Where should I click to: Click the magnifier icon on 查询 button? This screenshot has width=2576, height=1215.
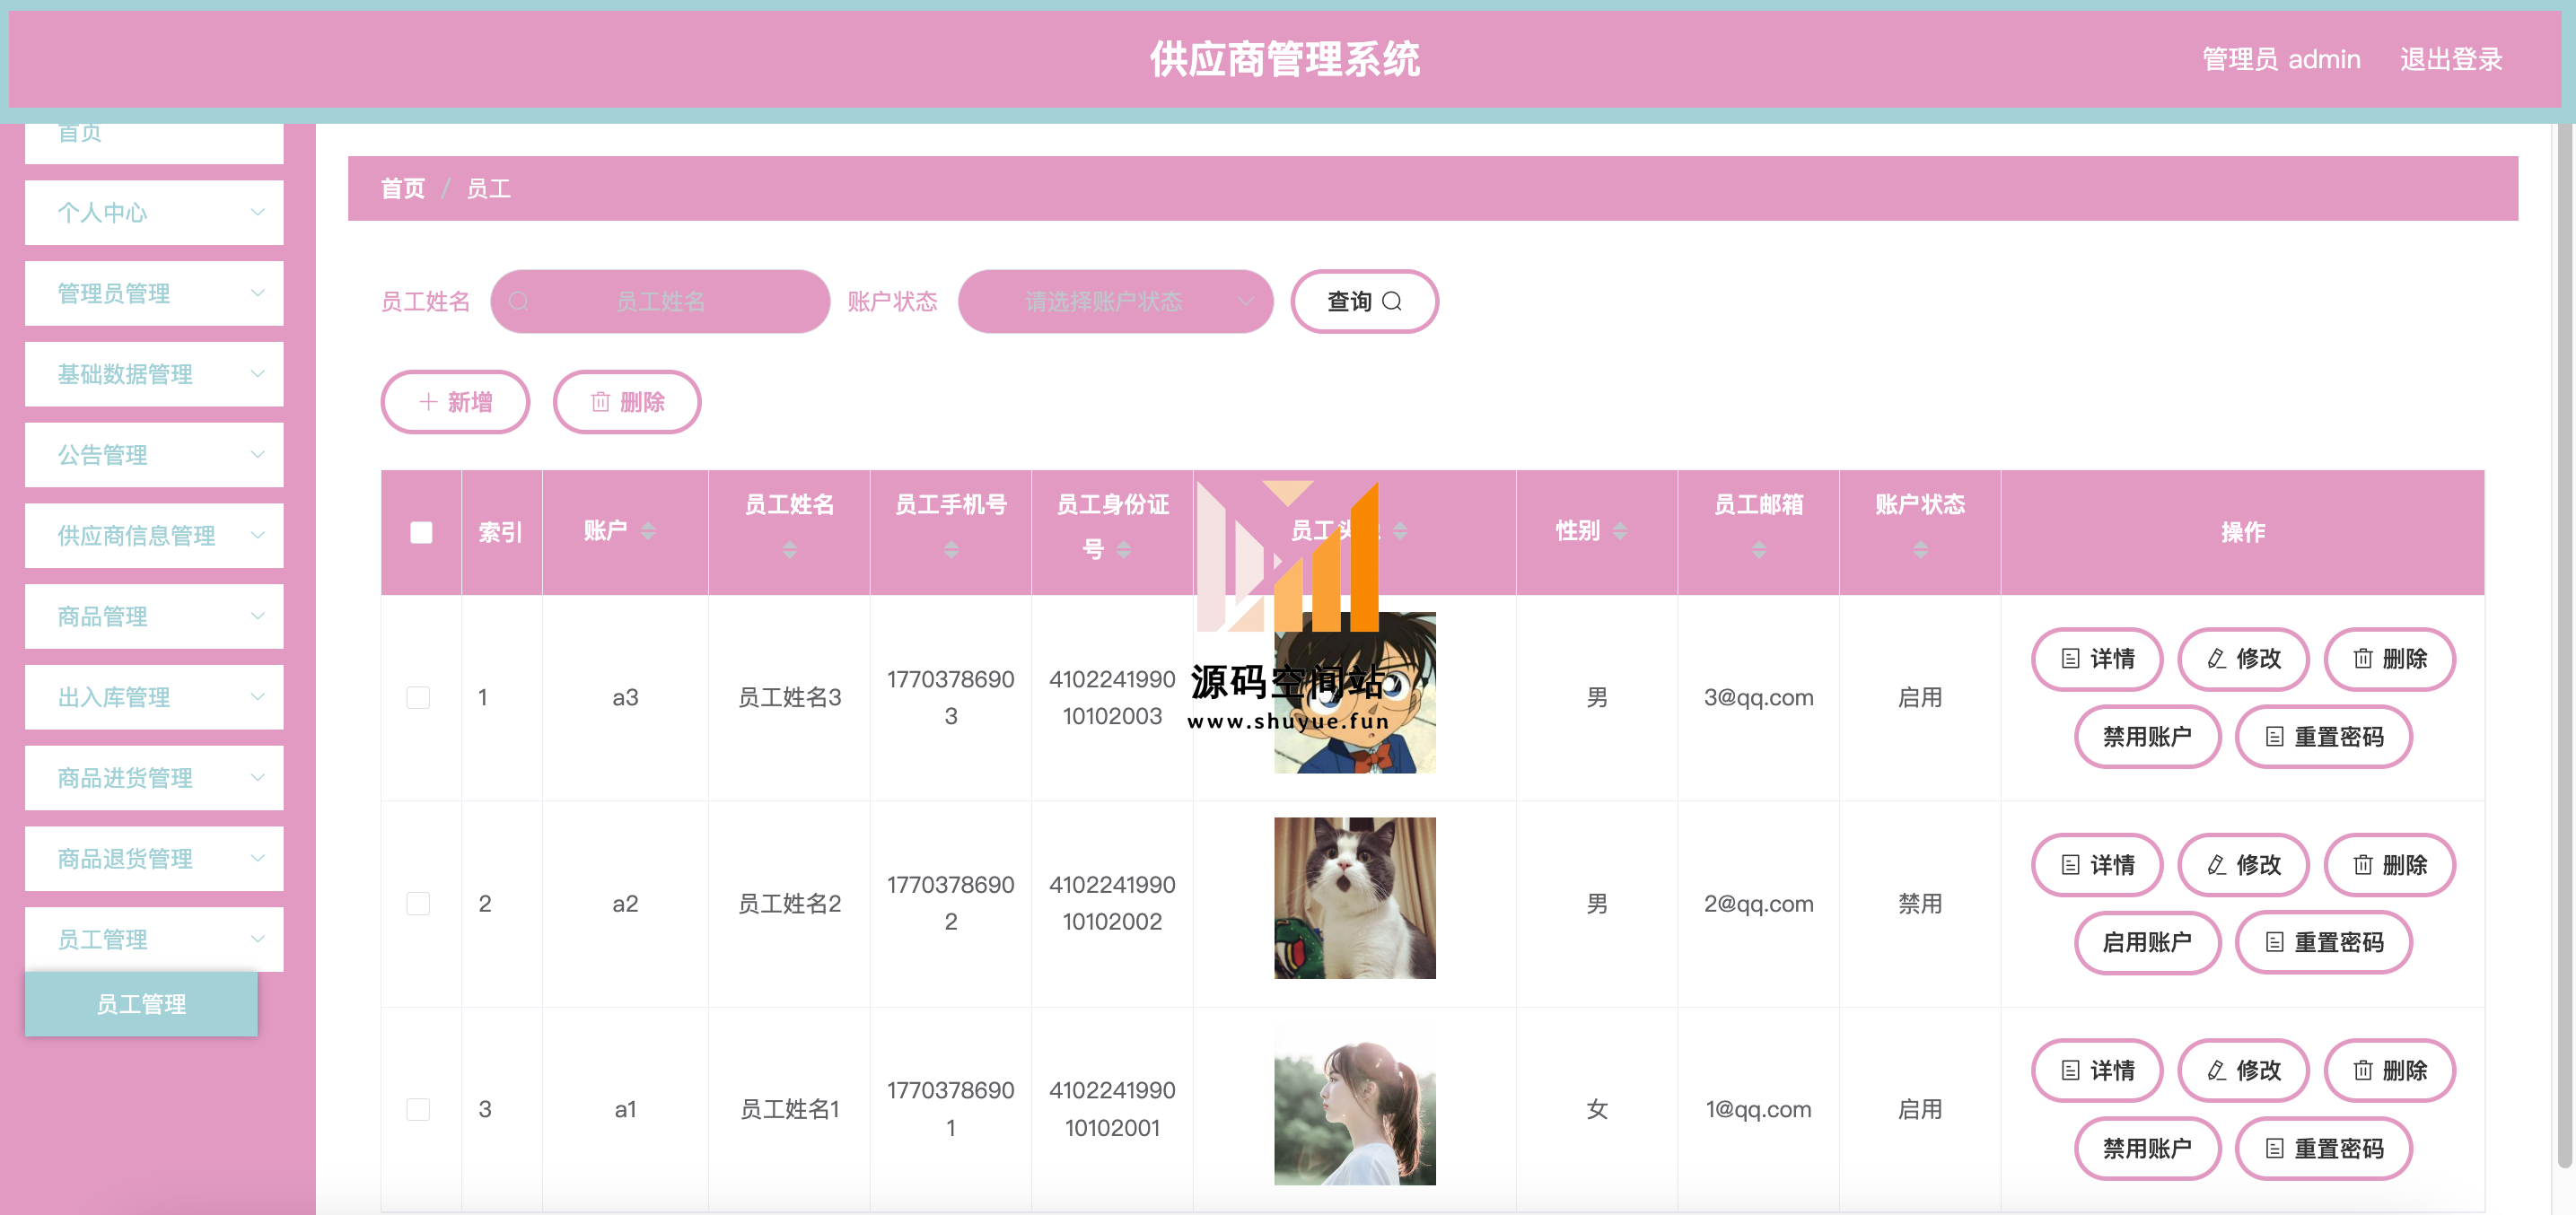[x=1391, y=301]
